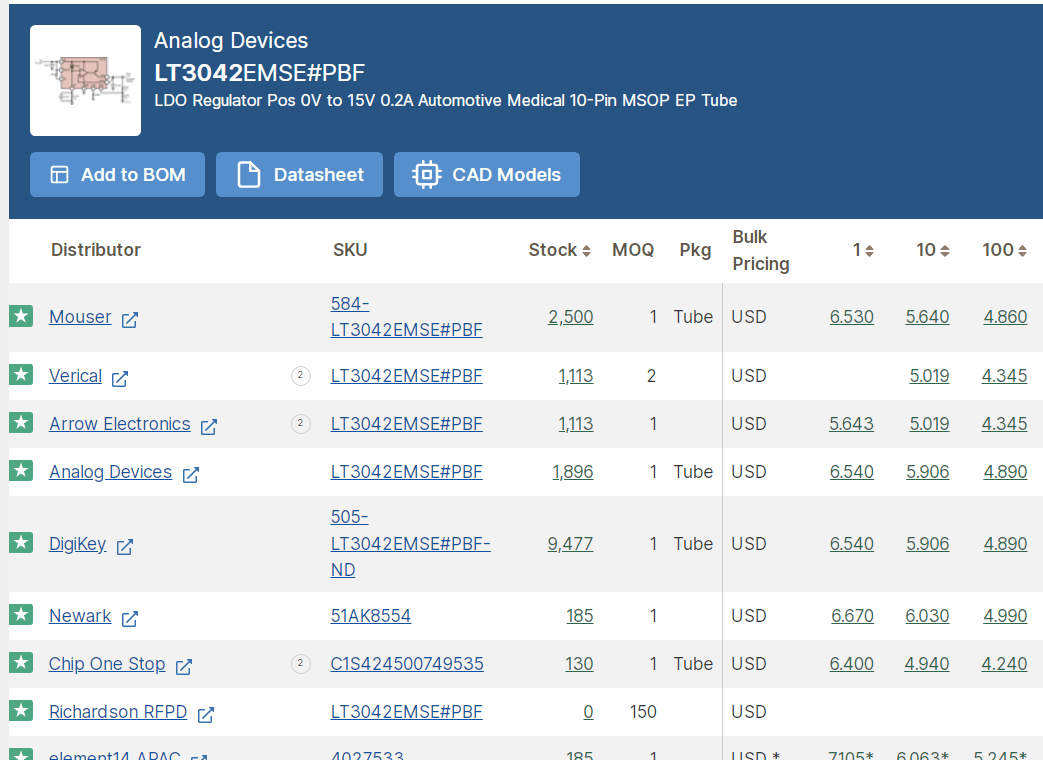Viewport: 1043px width, 760px height.
Task: Click the circled 2 badge in Chip One Stop row
Action: click(x=301, y=664)
